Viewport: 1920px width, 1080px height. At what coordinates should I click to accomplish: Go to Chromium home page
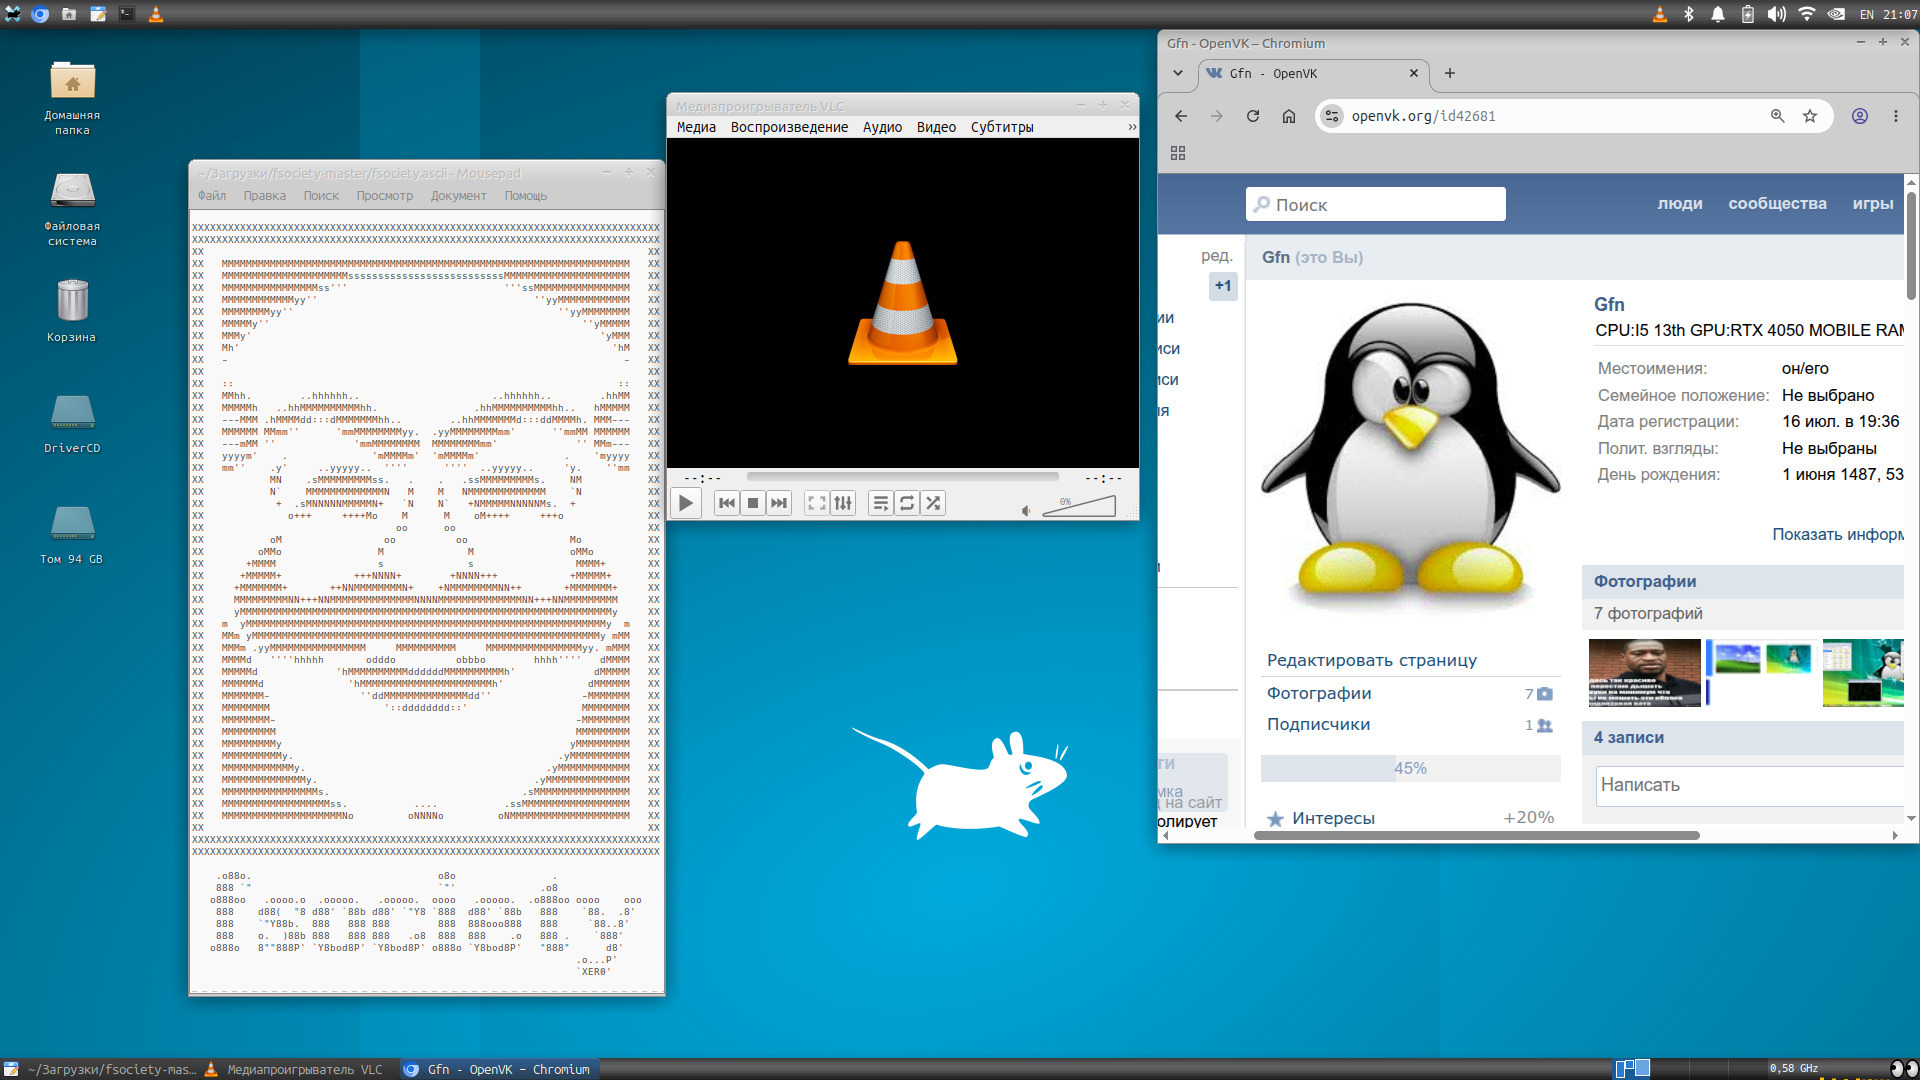point(1289,116)
